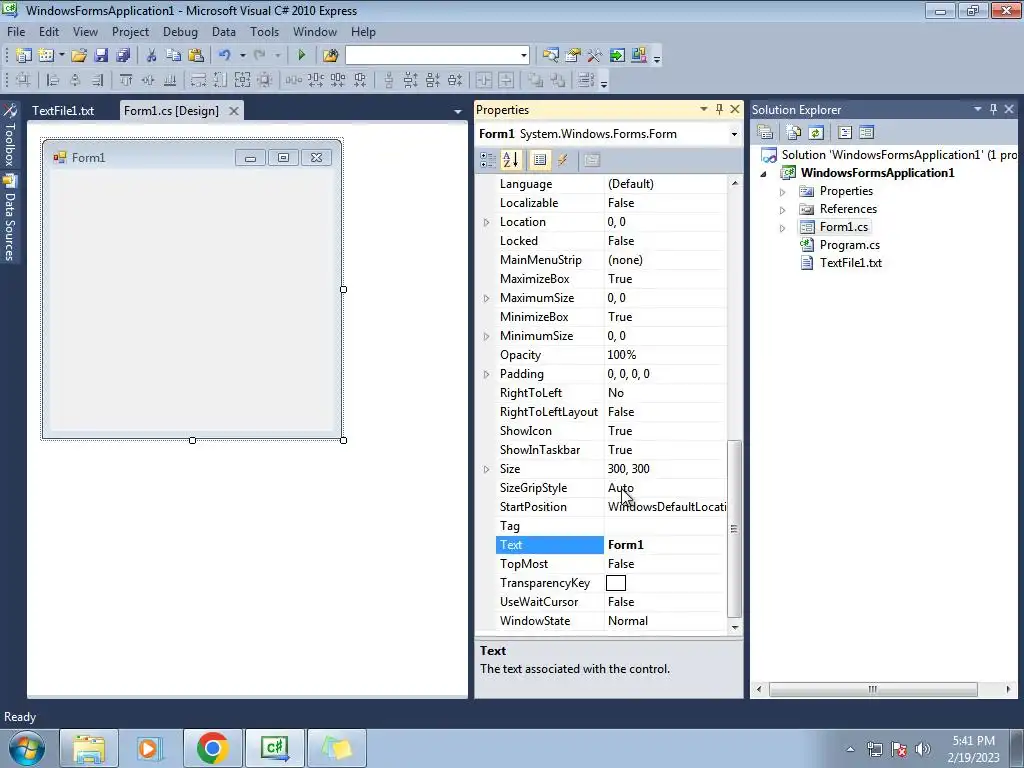Close the Form1.cs [Design] tab

pyautogui.click(x=233, y=111)
